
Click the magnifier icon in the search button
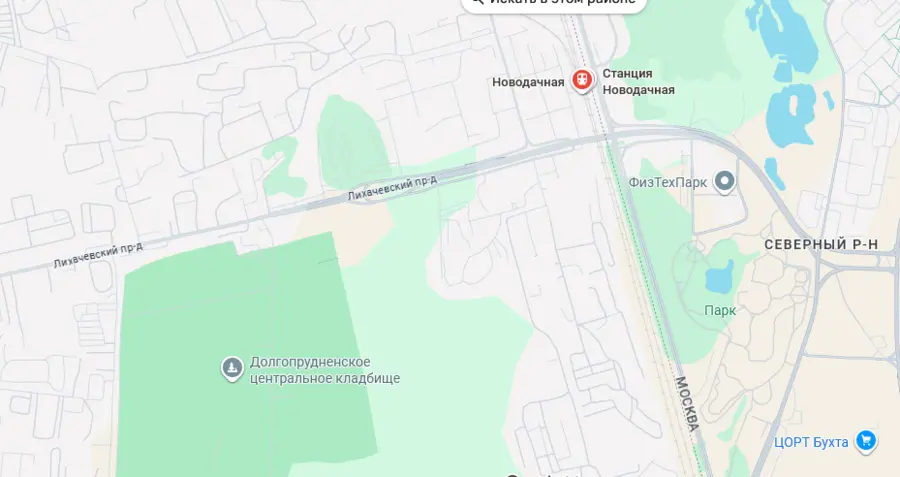click(478, 1)
